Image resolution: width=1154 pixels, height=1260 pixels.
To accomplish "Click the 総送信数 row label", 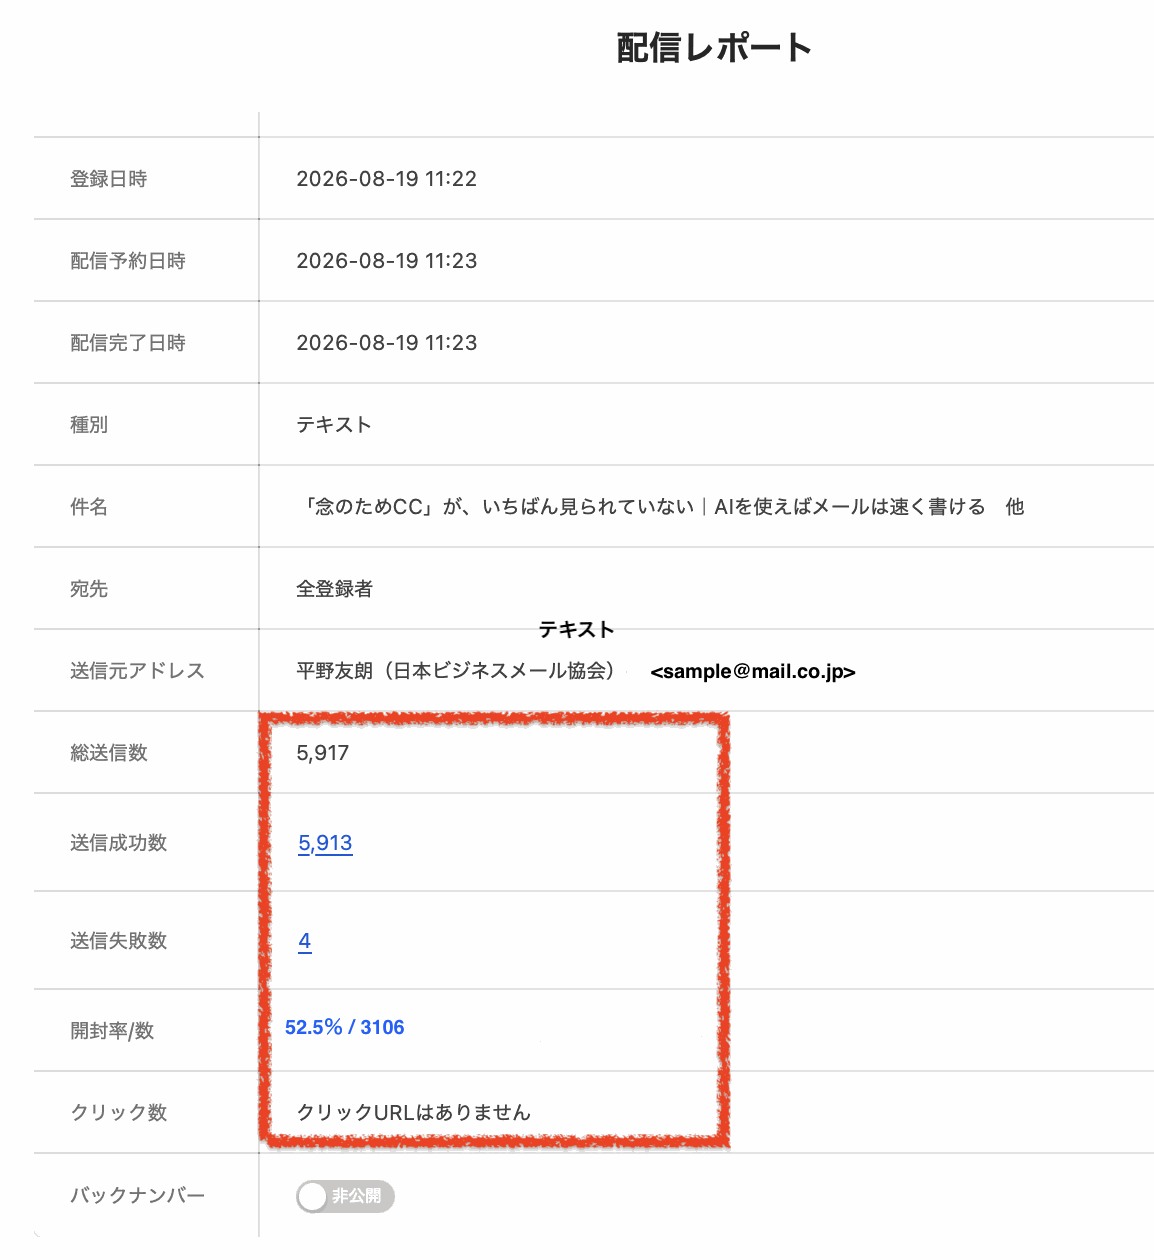I will pyautogui.click(x=108, y=753).
